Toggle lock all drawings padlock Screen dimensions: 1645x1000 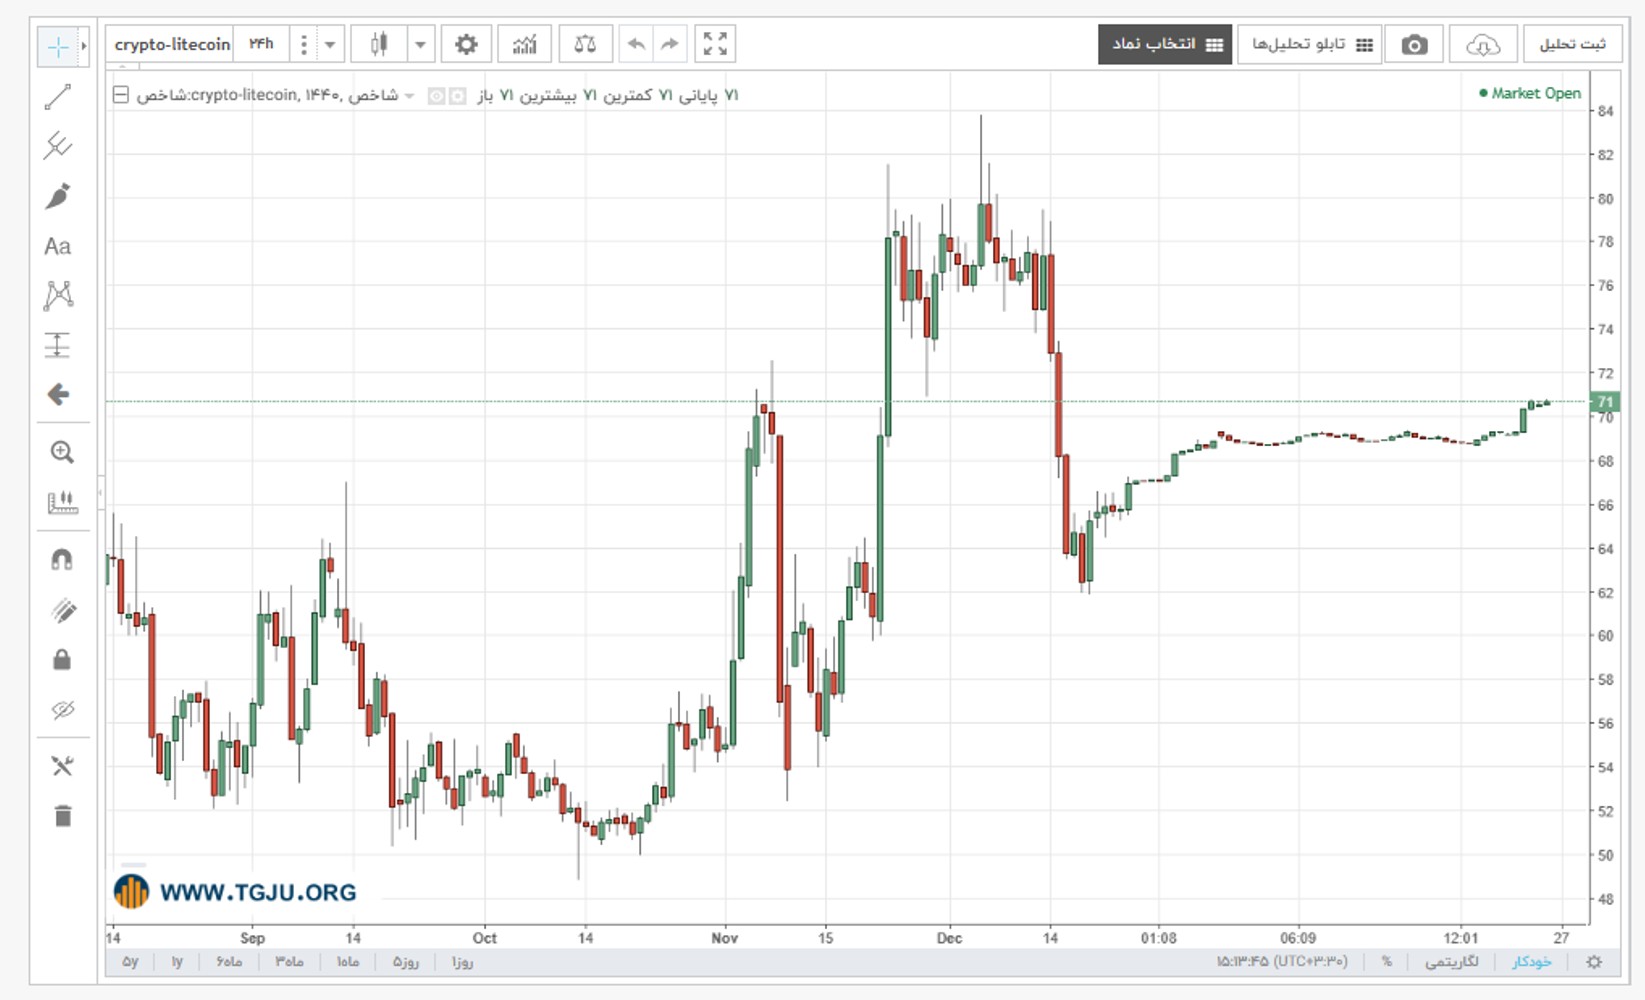[62, 660]
